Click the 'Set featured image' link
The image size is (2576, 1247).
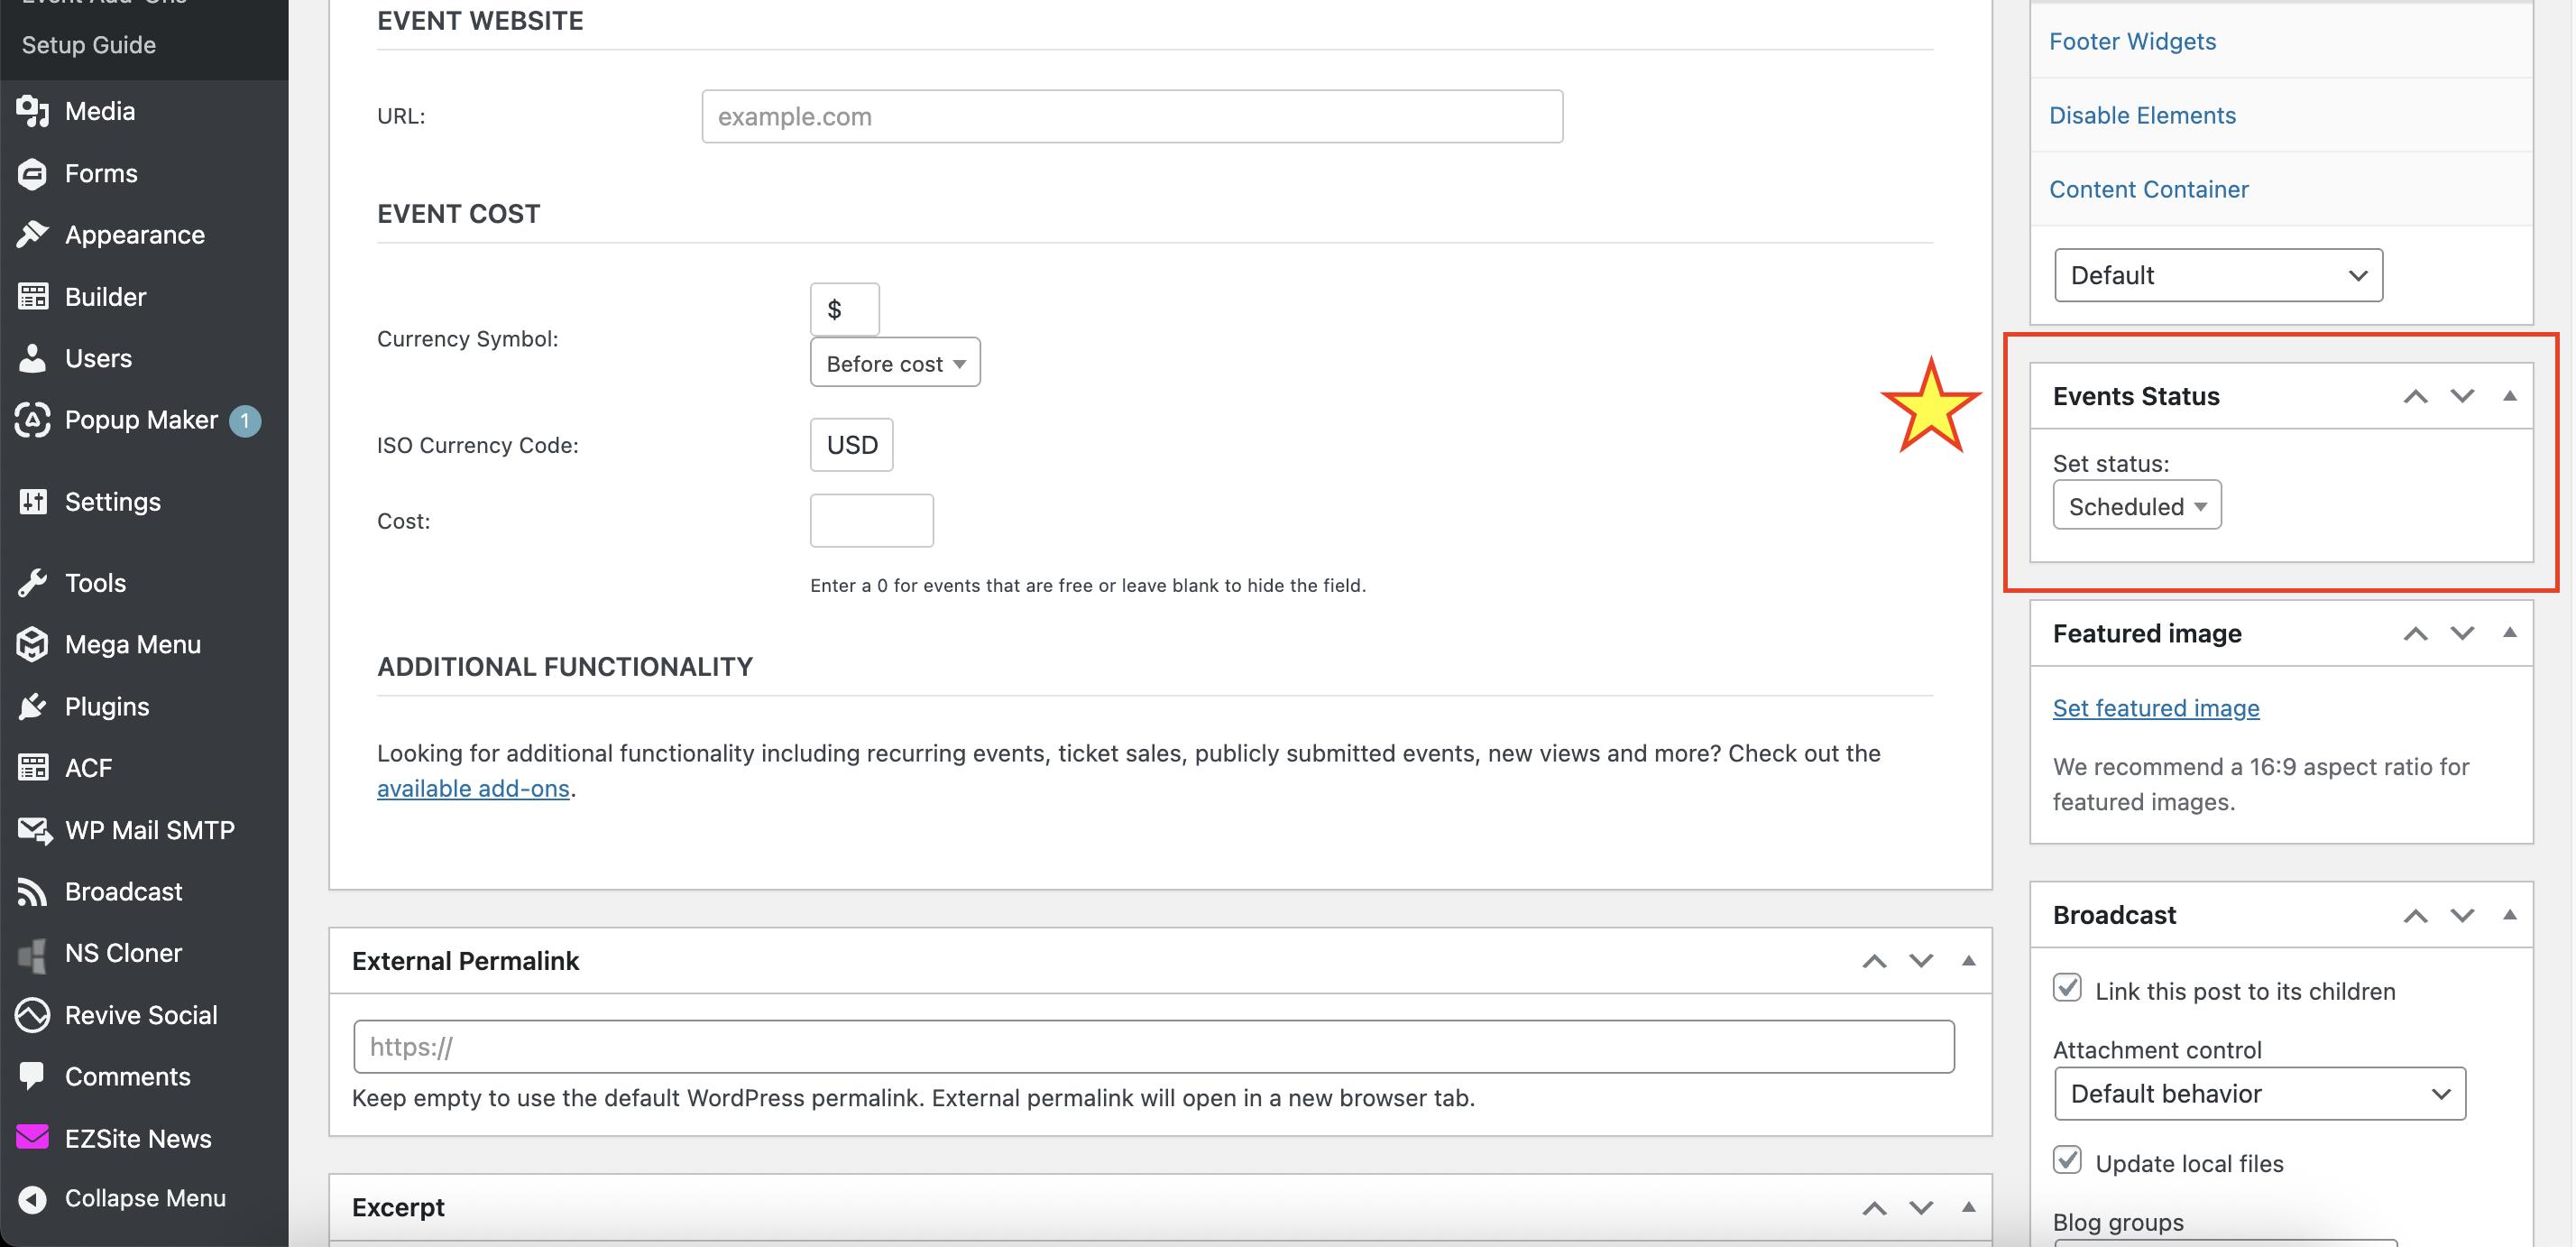tap(2155, 708)
